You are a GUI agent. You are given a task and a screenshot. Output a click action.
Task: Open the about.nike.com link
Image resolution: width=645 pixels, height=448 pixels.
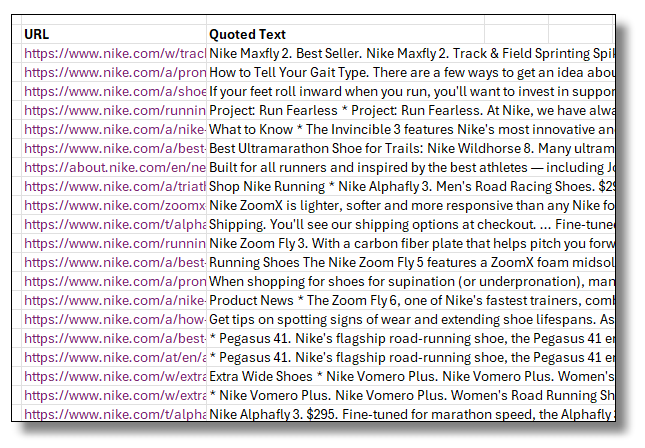pos(115,167)
